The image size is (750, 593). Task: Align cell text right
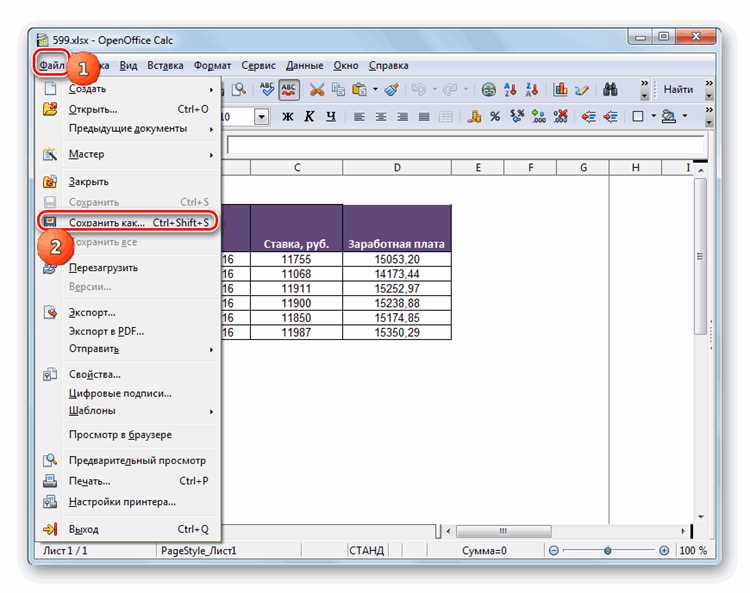coord(402,117)
